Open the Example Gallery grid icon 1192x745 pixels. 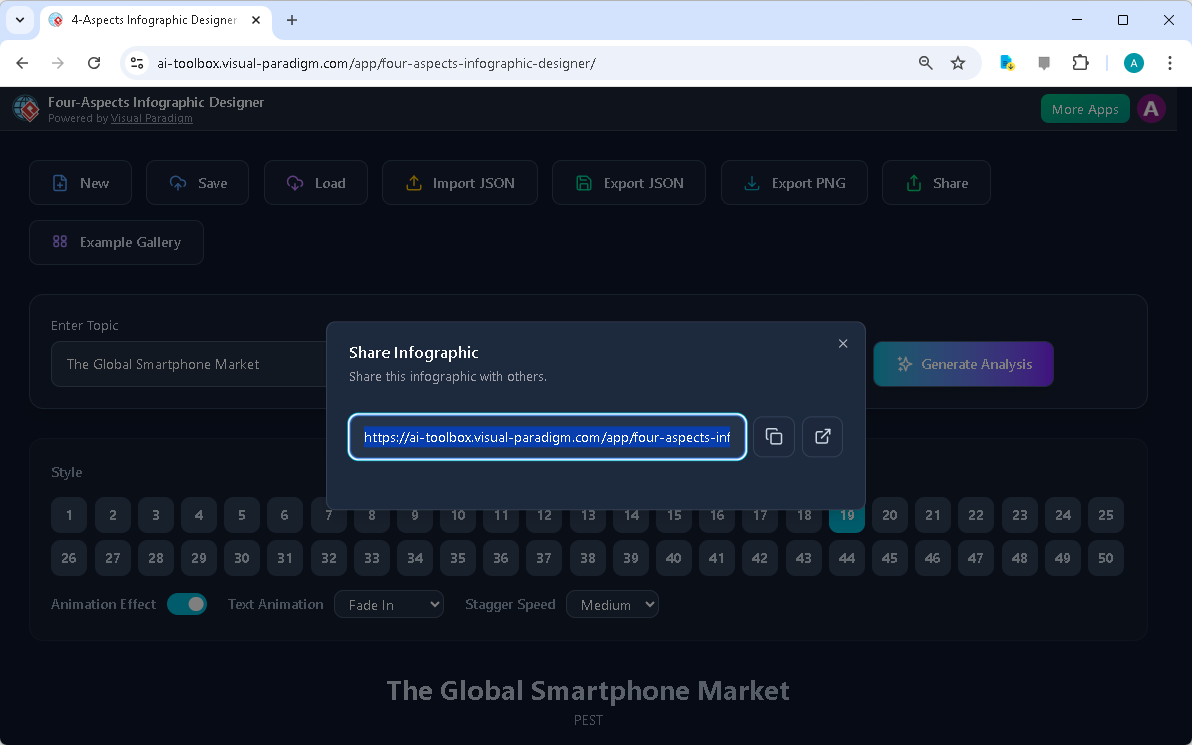pyautogui.click(x=60, y=242)
